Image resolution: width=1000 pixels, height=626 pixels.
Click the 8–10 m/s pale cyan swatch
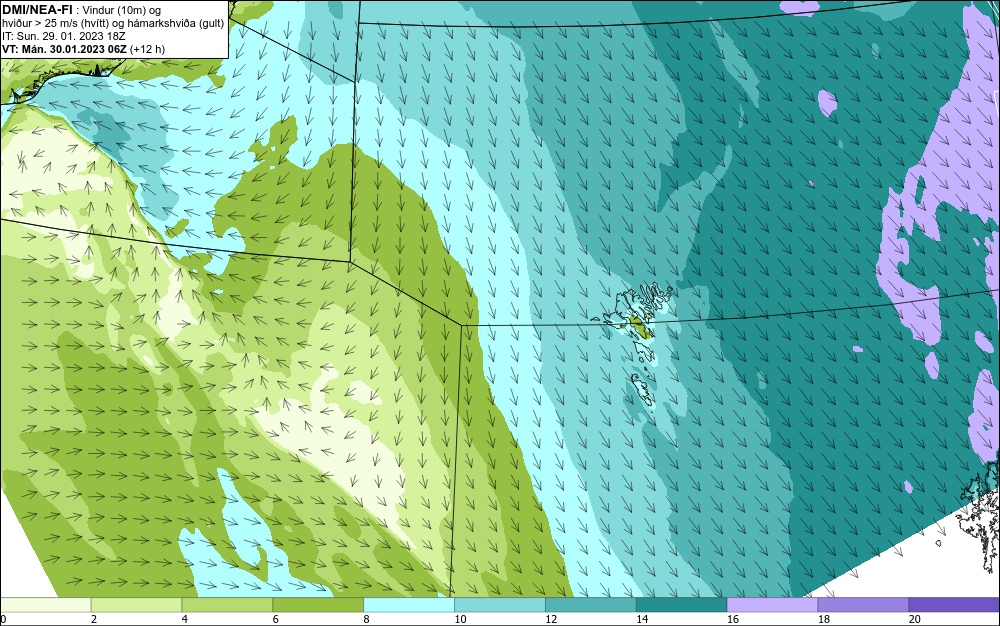pos(409,604)
